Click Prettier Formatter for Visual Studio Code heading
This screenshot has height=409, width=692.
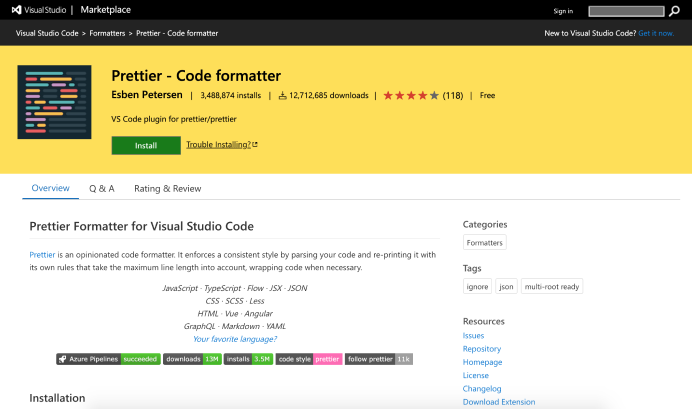coord(141,226)
